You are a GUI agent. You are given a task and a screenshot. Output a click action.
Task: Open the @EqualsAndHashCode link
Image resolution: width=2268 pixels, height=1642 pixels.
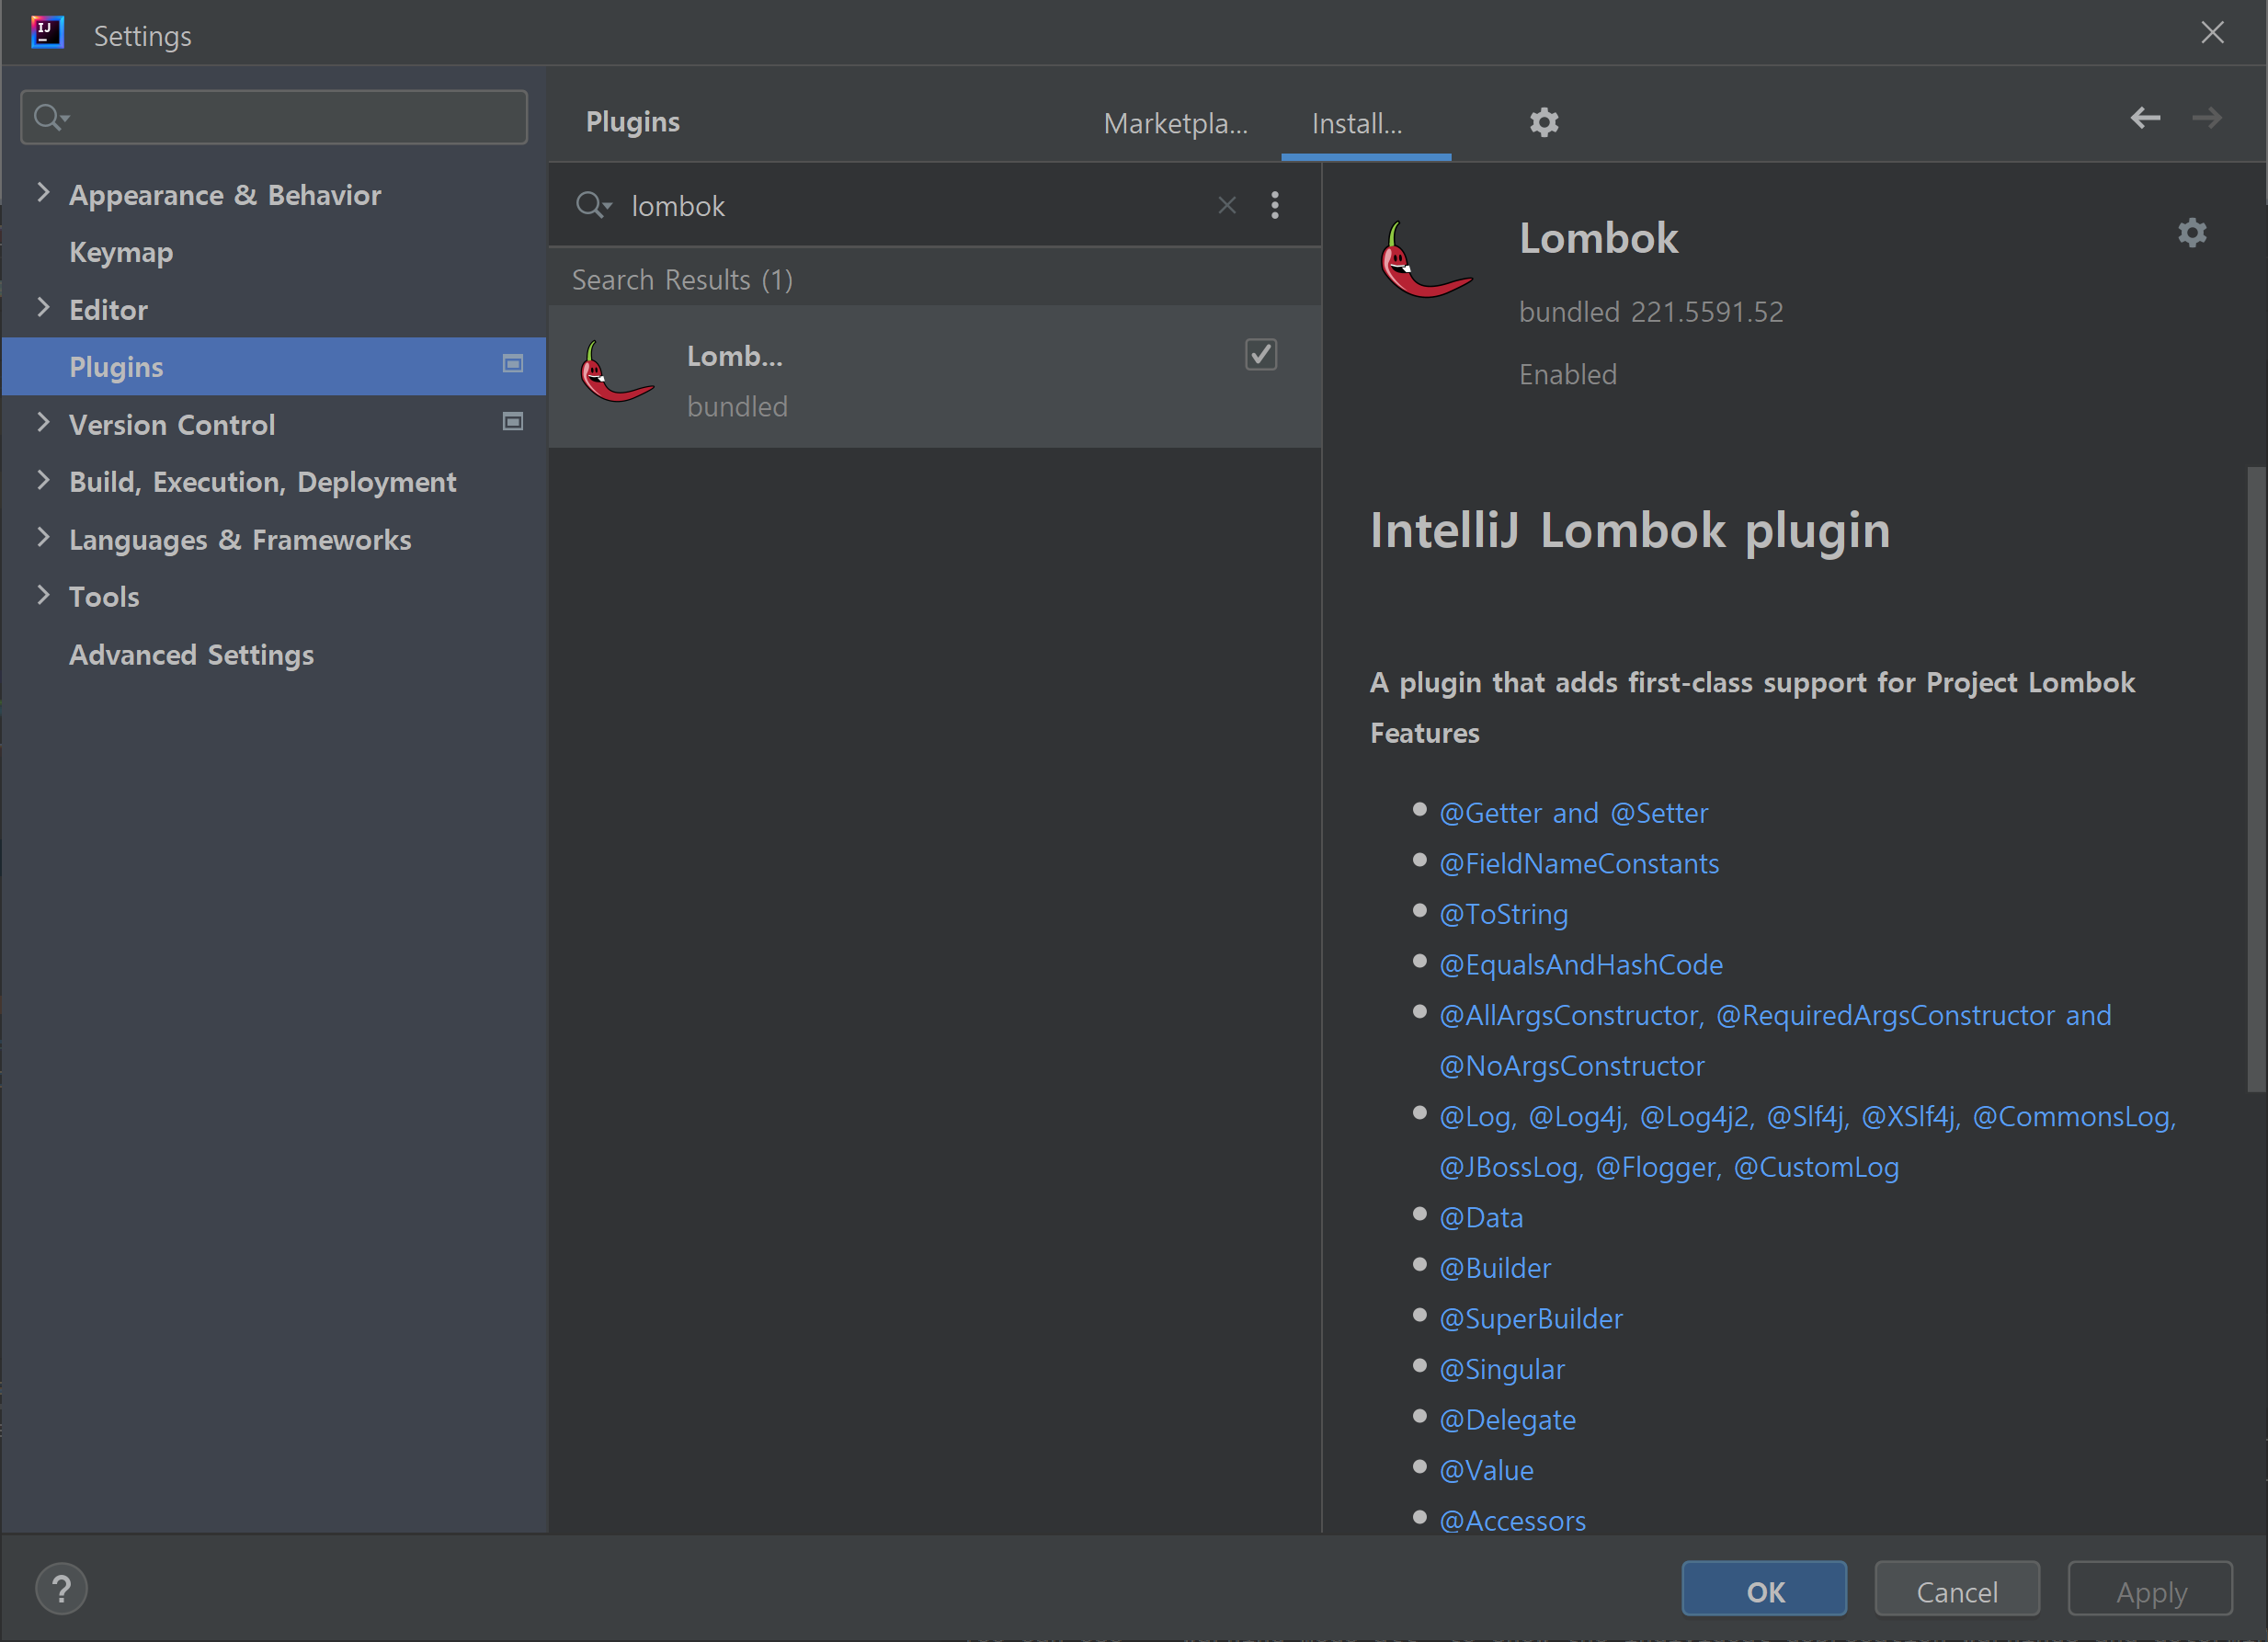[x=1580, y=965]
